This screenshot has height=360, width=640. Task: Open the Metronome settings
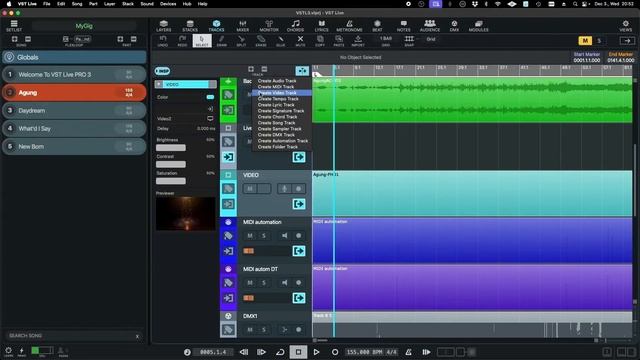click(349, 26)
